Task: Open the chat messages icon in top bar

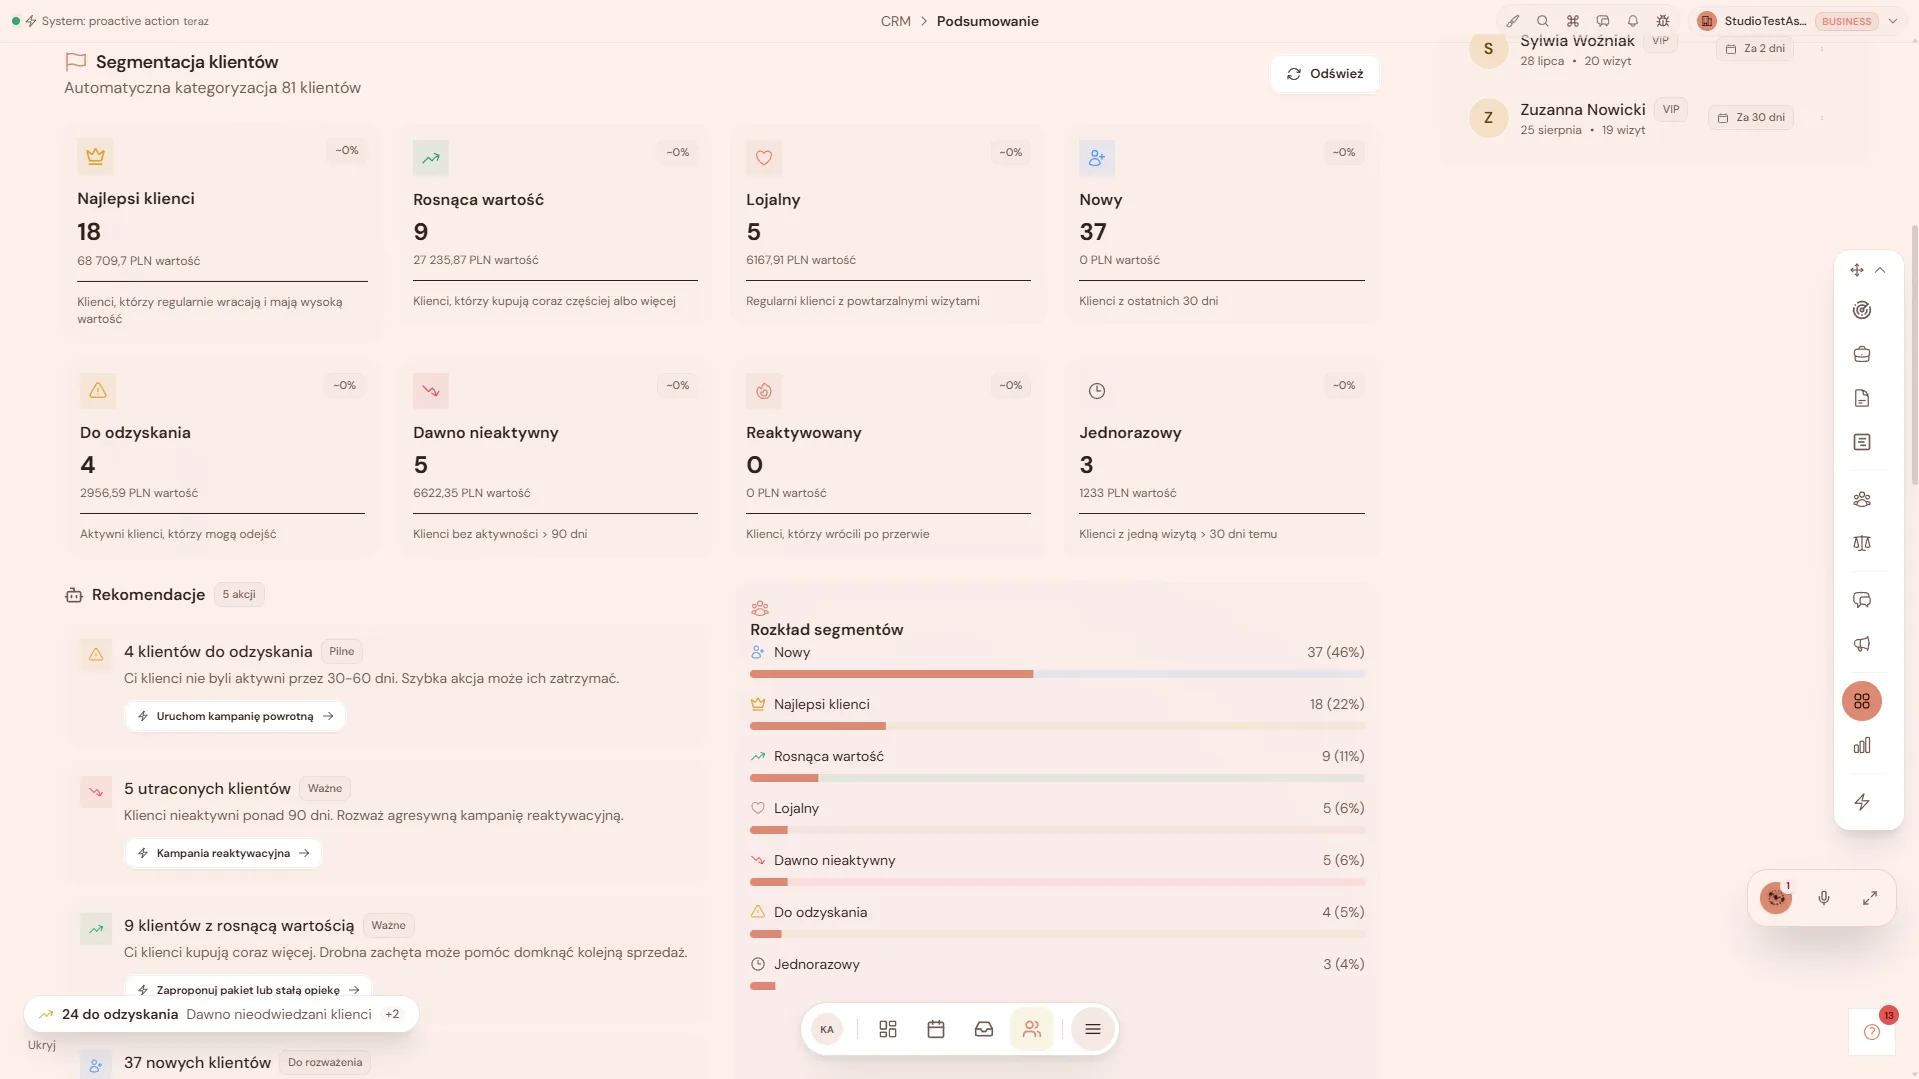Action: click(1603, 21)
